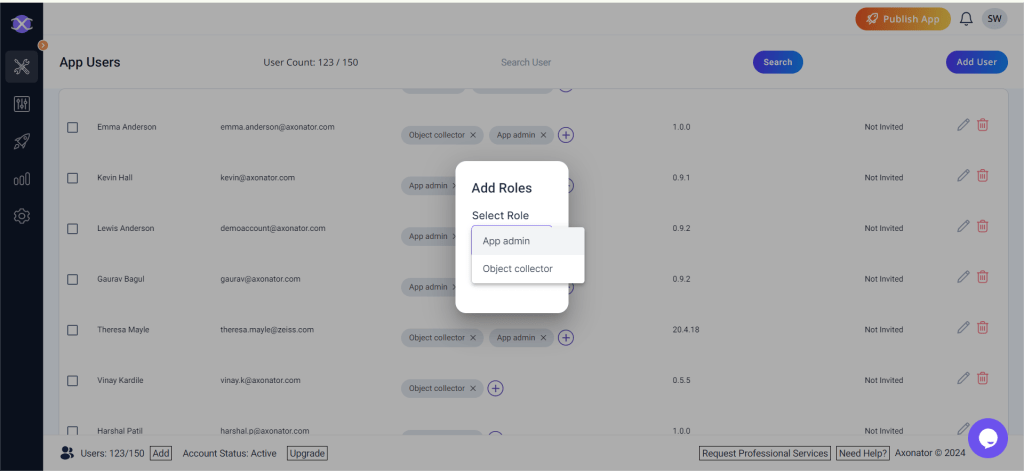This screenshot has height=471, width=1024.
Task: Add role to Vinay Kardile plus icon
Action: click(495, 388)
